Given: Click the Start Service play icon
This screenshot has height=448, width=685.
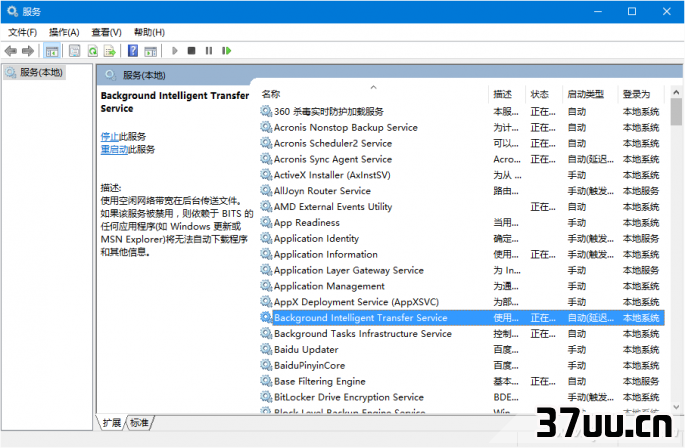Looking at the screenshot, I should coord(175,51).
